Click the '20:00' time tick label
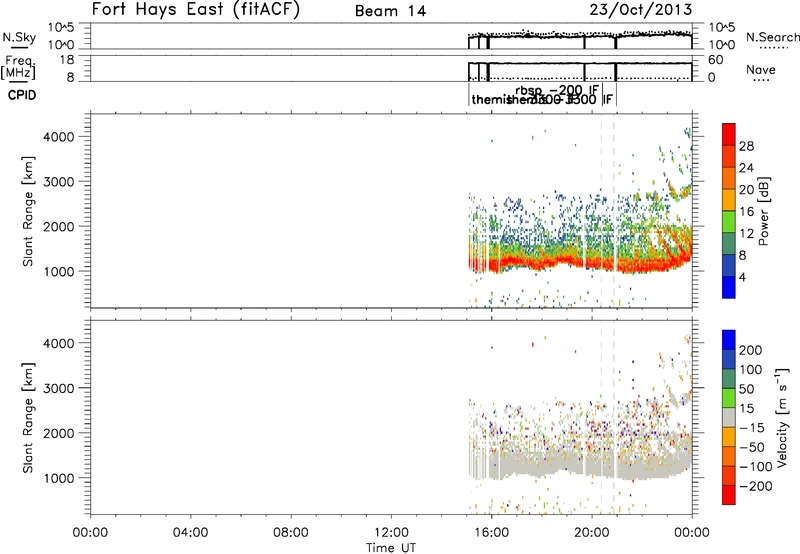Viewport: 800px width, 554px height. (591, 533)
